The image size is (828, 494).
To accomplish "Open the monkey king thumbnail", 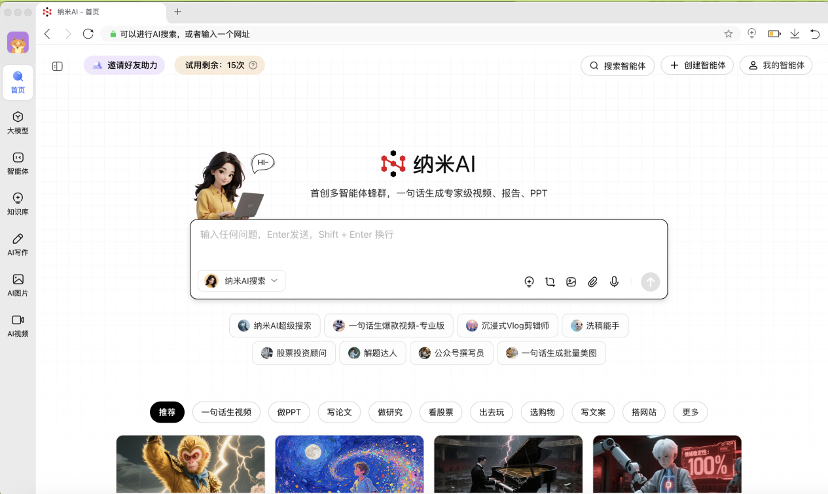I will [191, 464].
